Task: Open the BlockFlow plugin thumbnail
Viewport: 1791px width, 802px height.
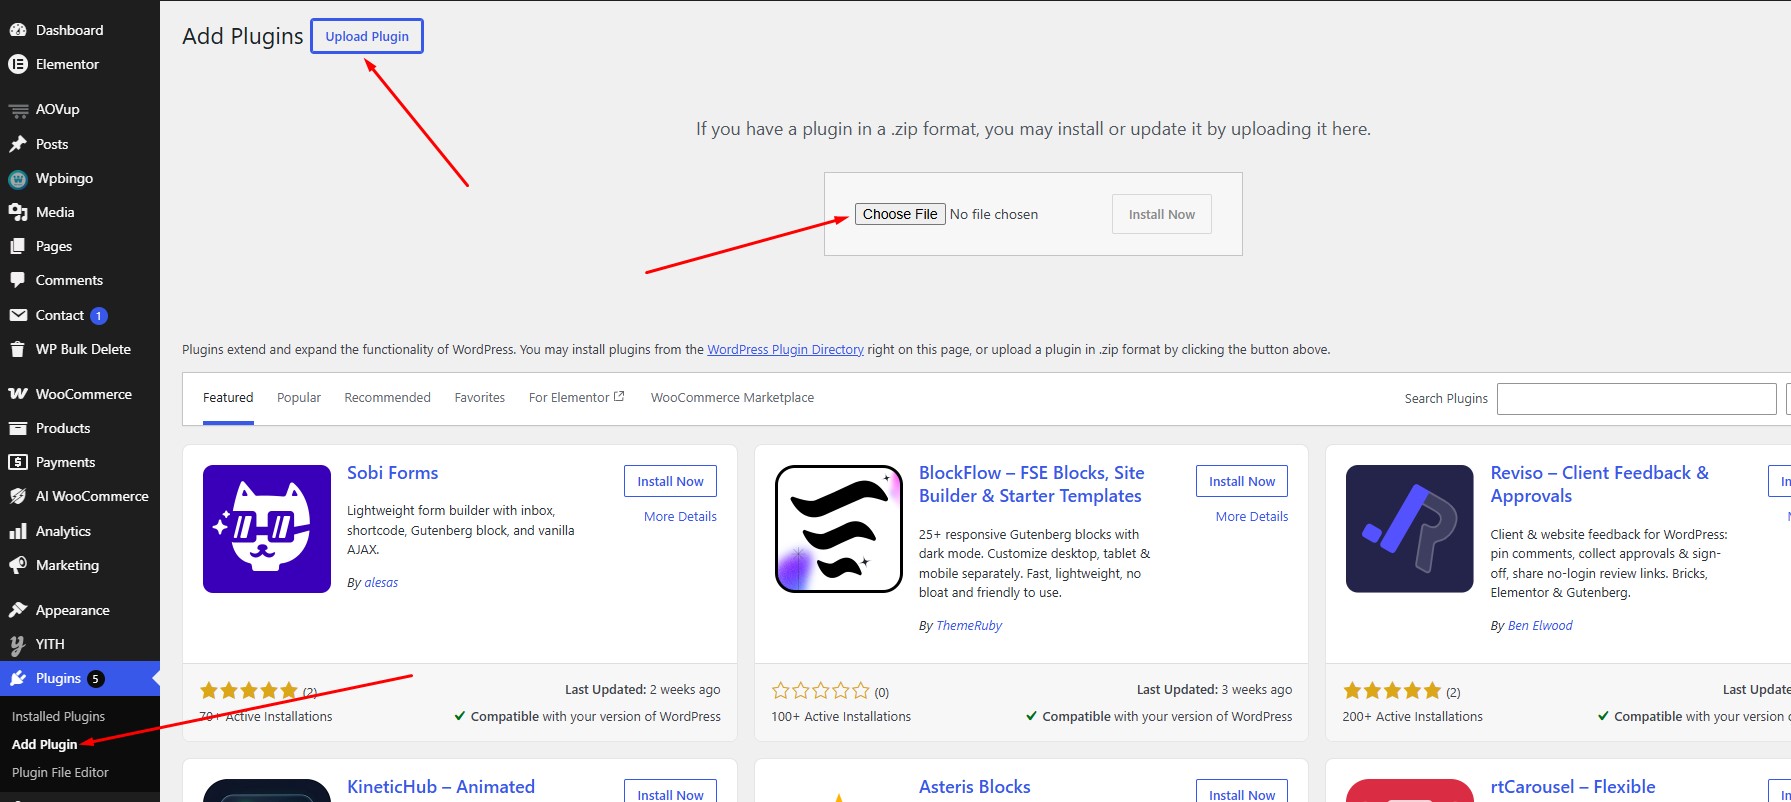Action: click(839, 529)
